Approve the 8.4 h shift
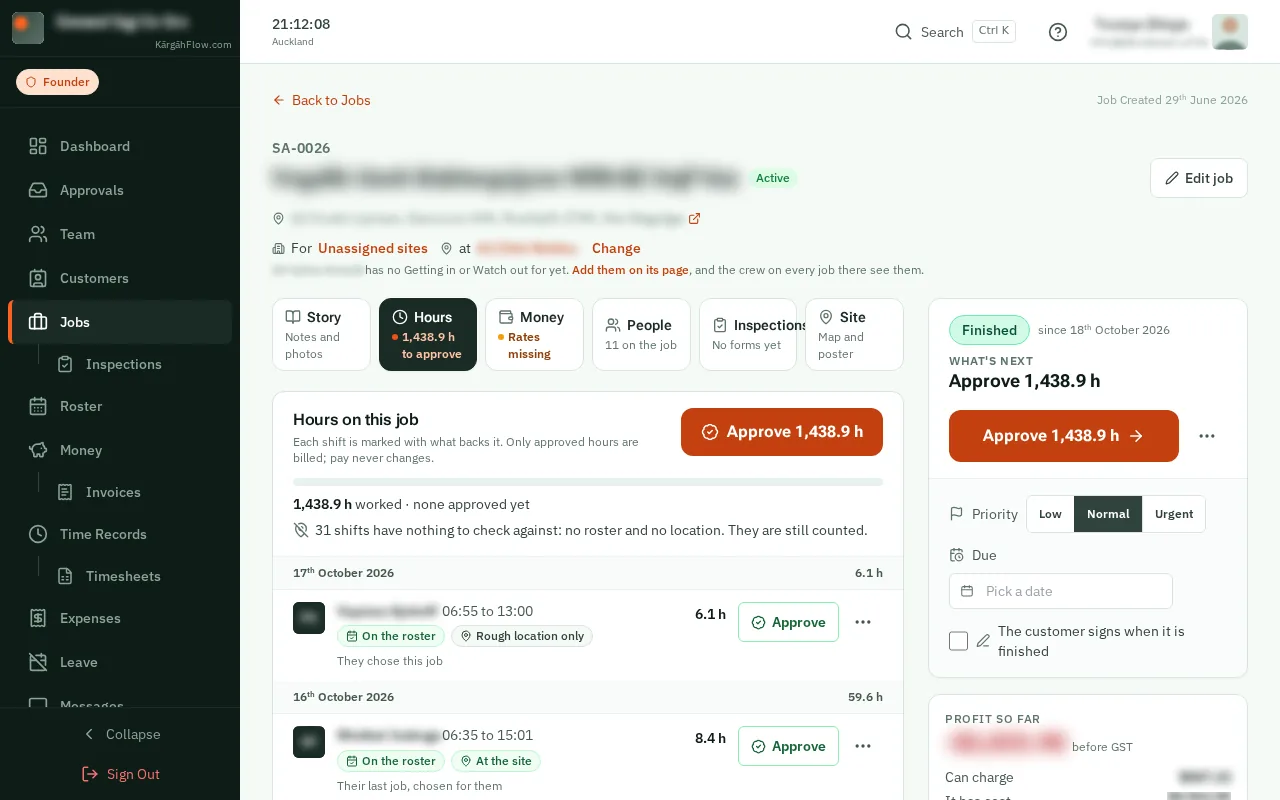The image size is (1280, 800). pos(788,746)
